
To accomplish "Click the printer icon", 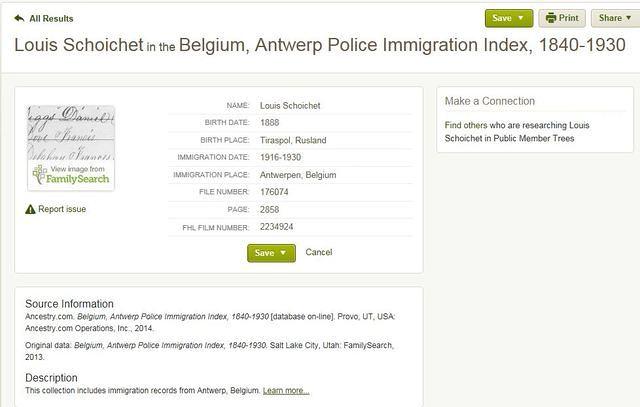I will (x=551, y=18).
